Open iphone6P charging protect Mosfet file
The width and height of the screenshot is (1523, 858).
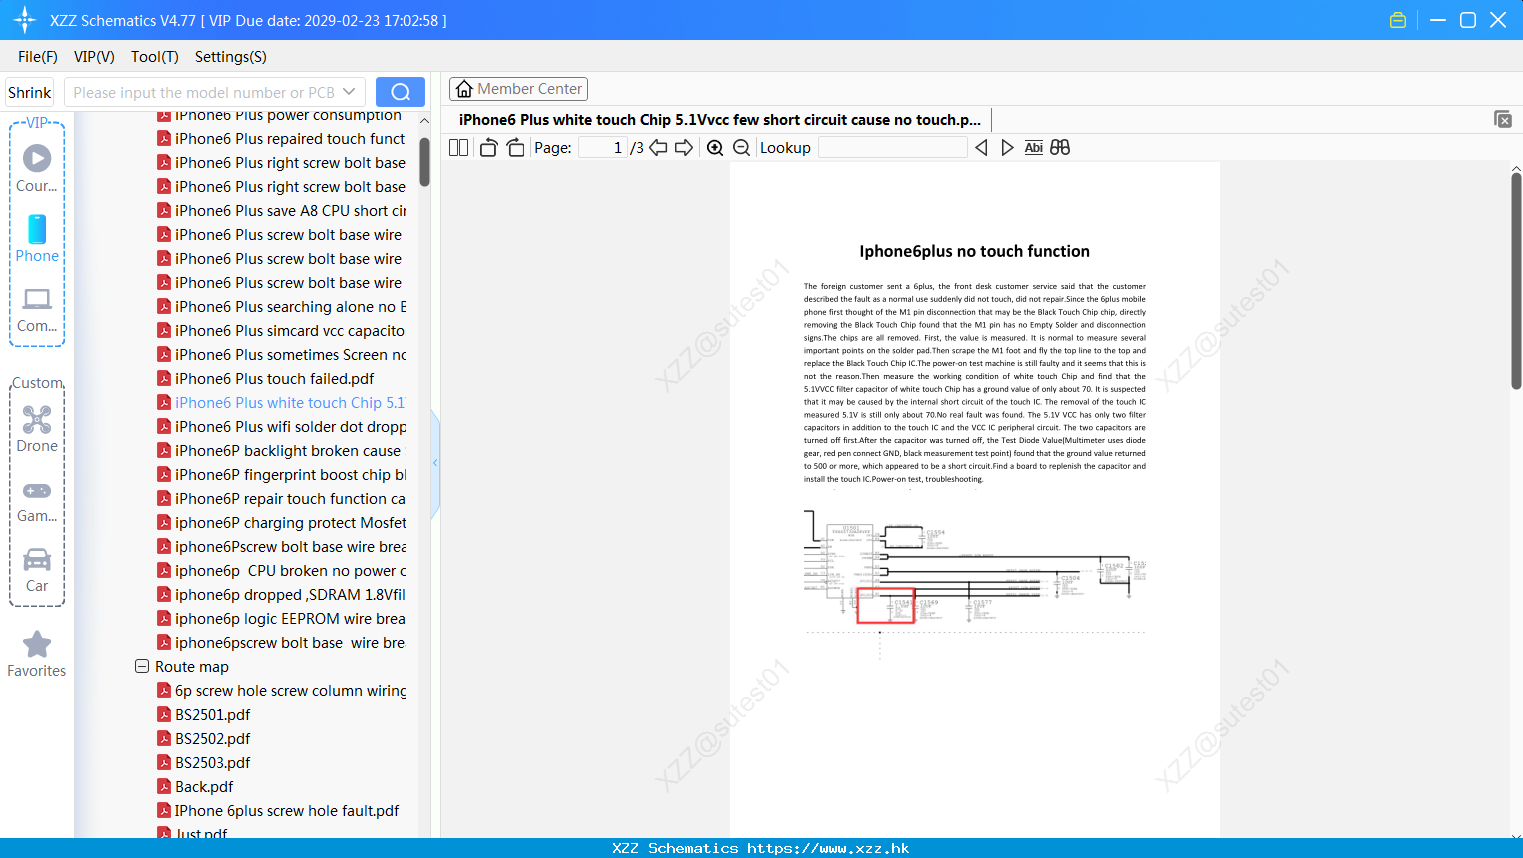click(x=281, y=523)
